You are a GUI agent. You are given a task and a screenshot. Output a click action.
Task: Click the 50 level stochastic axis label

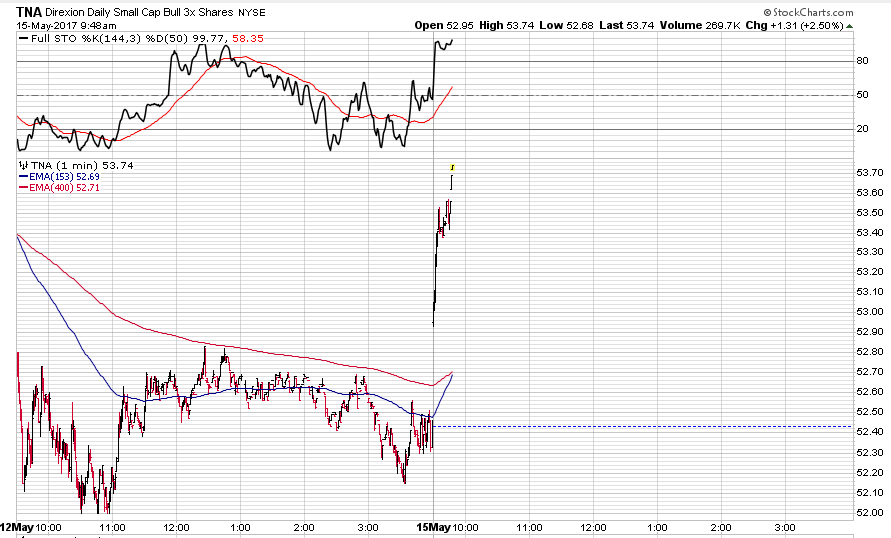coord(862,95)
